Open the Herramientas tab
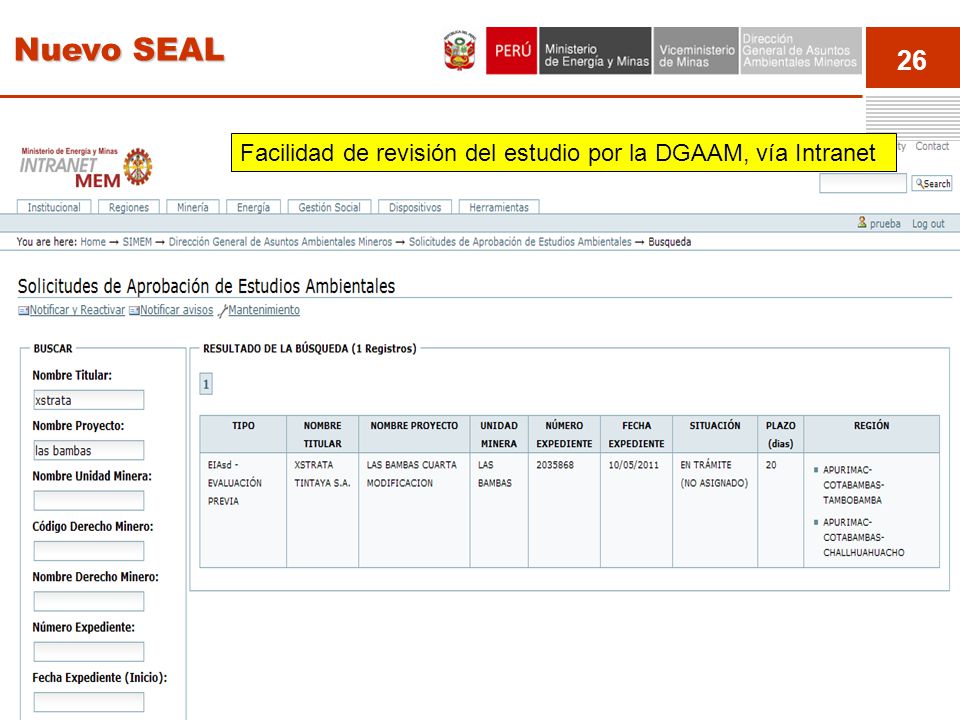The height and width of the screenshot is (720, 960). click(x=499, y=207)
